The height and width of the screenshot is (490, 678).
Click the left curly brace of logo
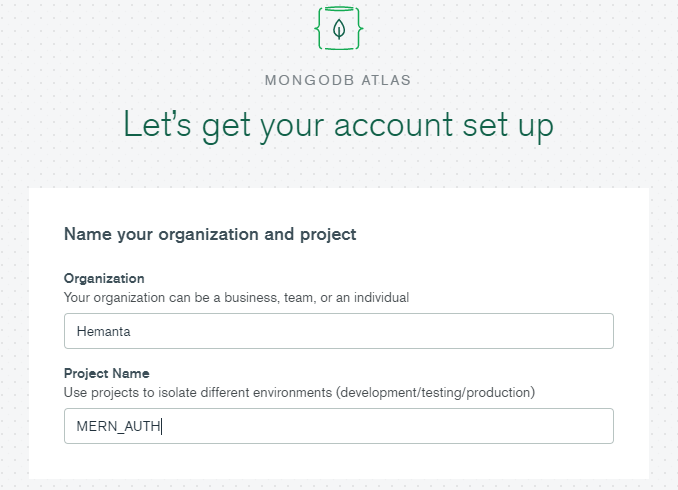(x=321, y=29)
